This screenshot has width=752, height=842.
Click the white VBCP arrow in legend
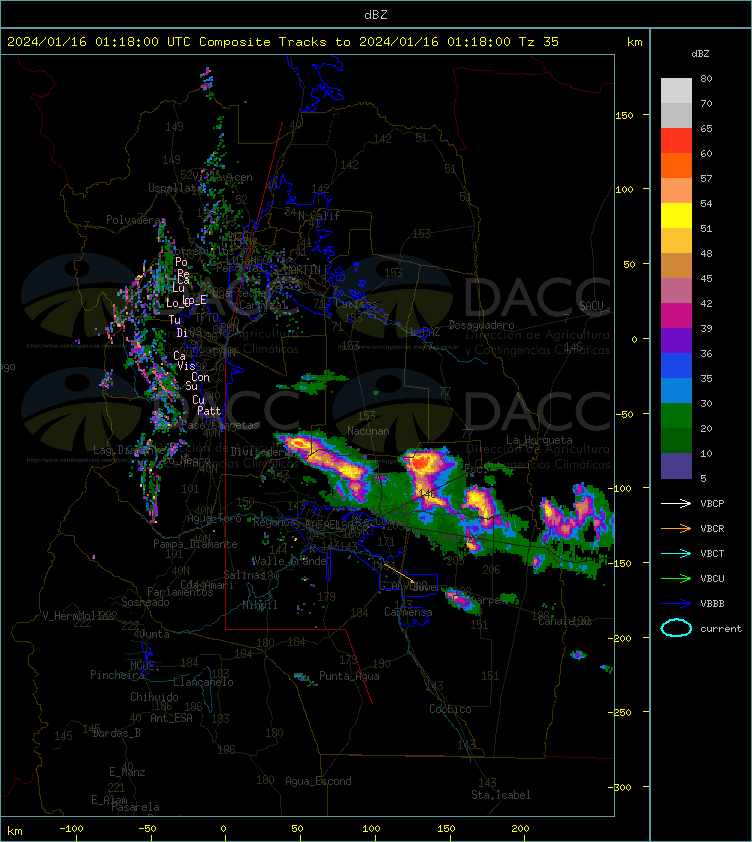coord(676,503)
